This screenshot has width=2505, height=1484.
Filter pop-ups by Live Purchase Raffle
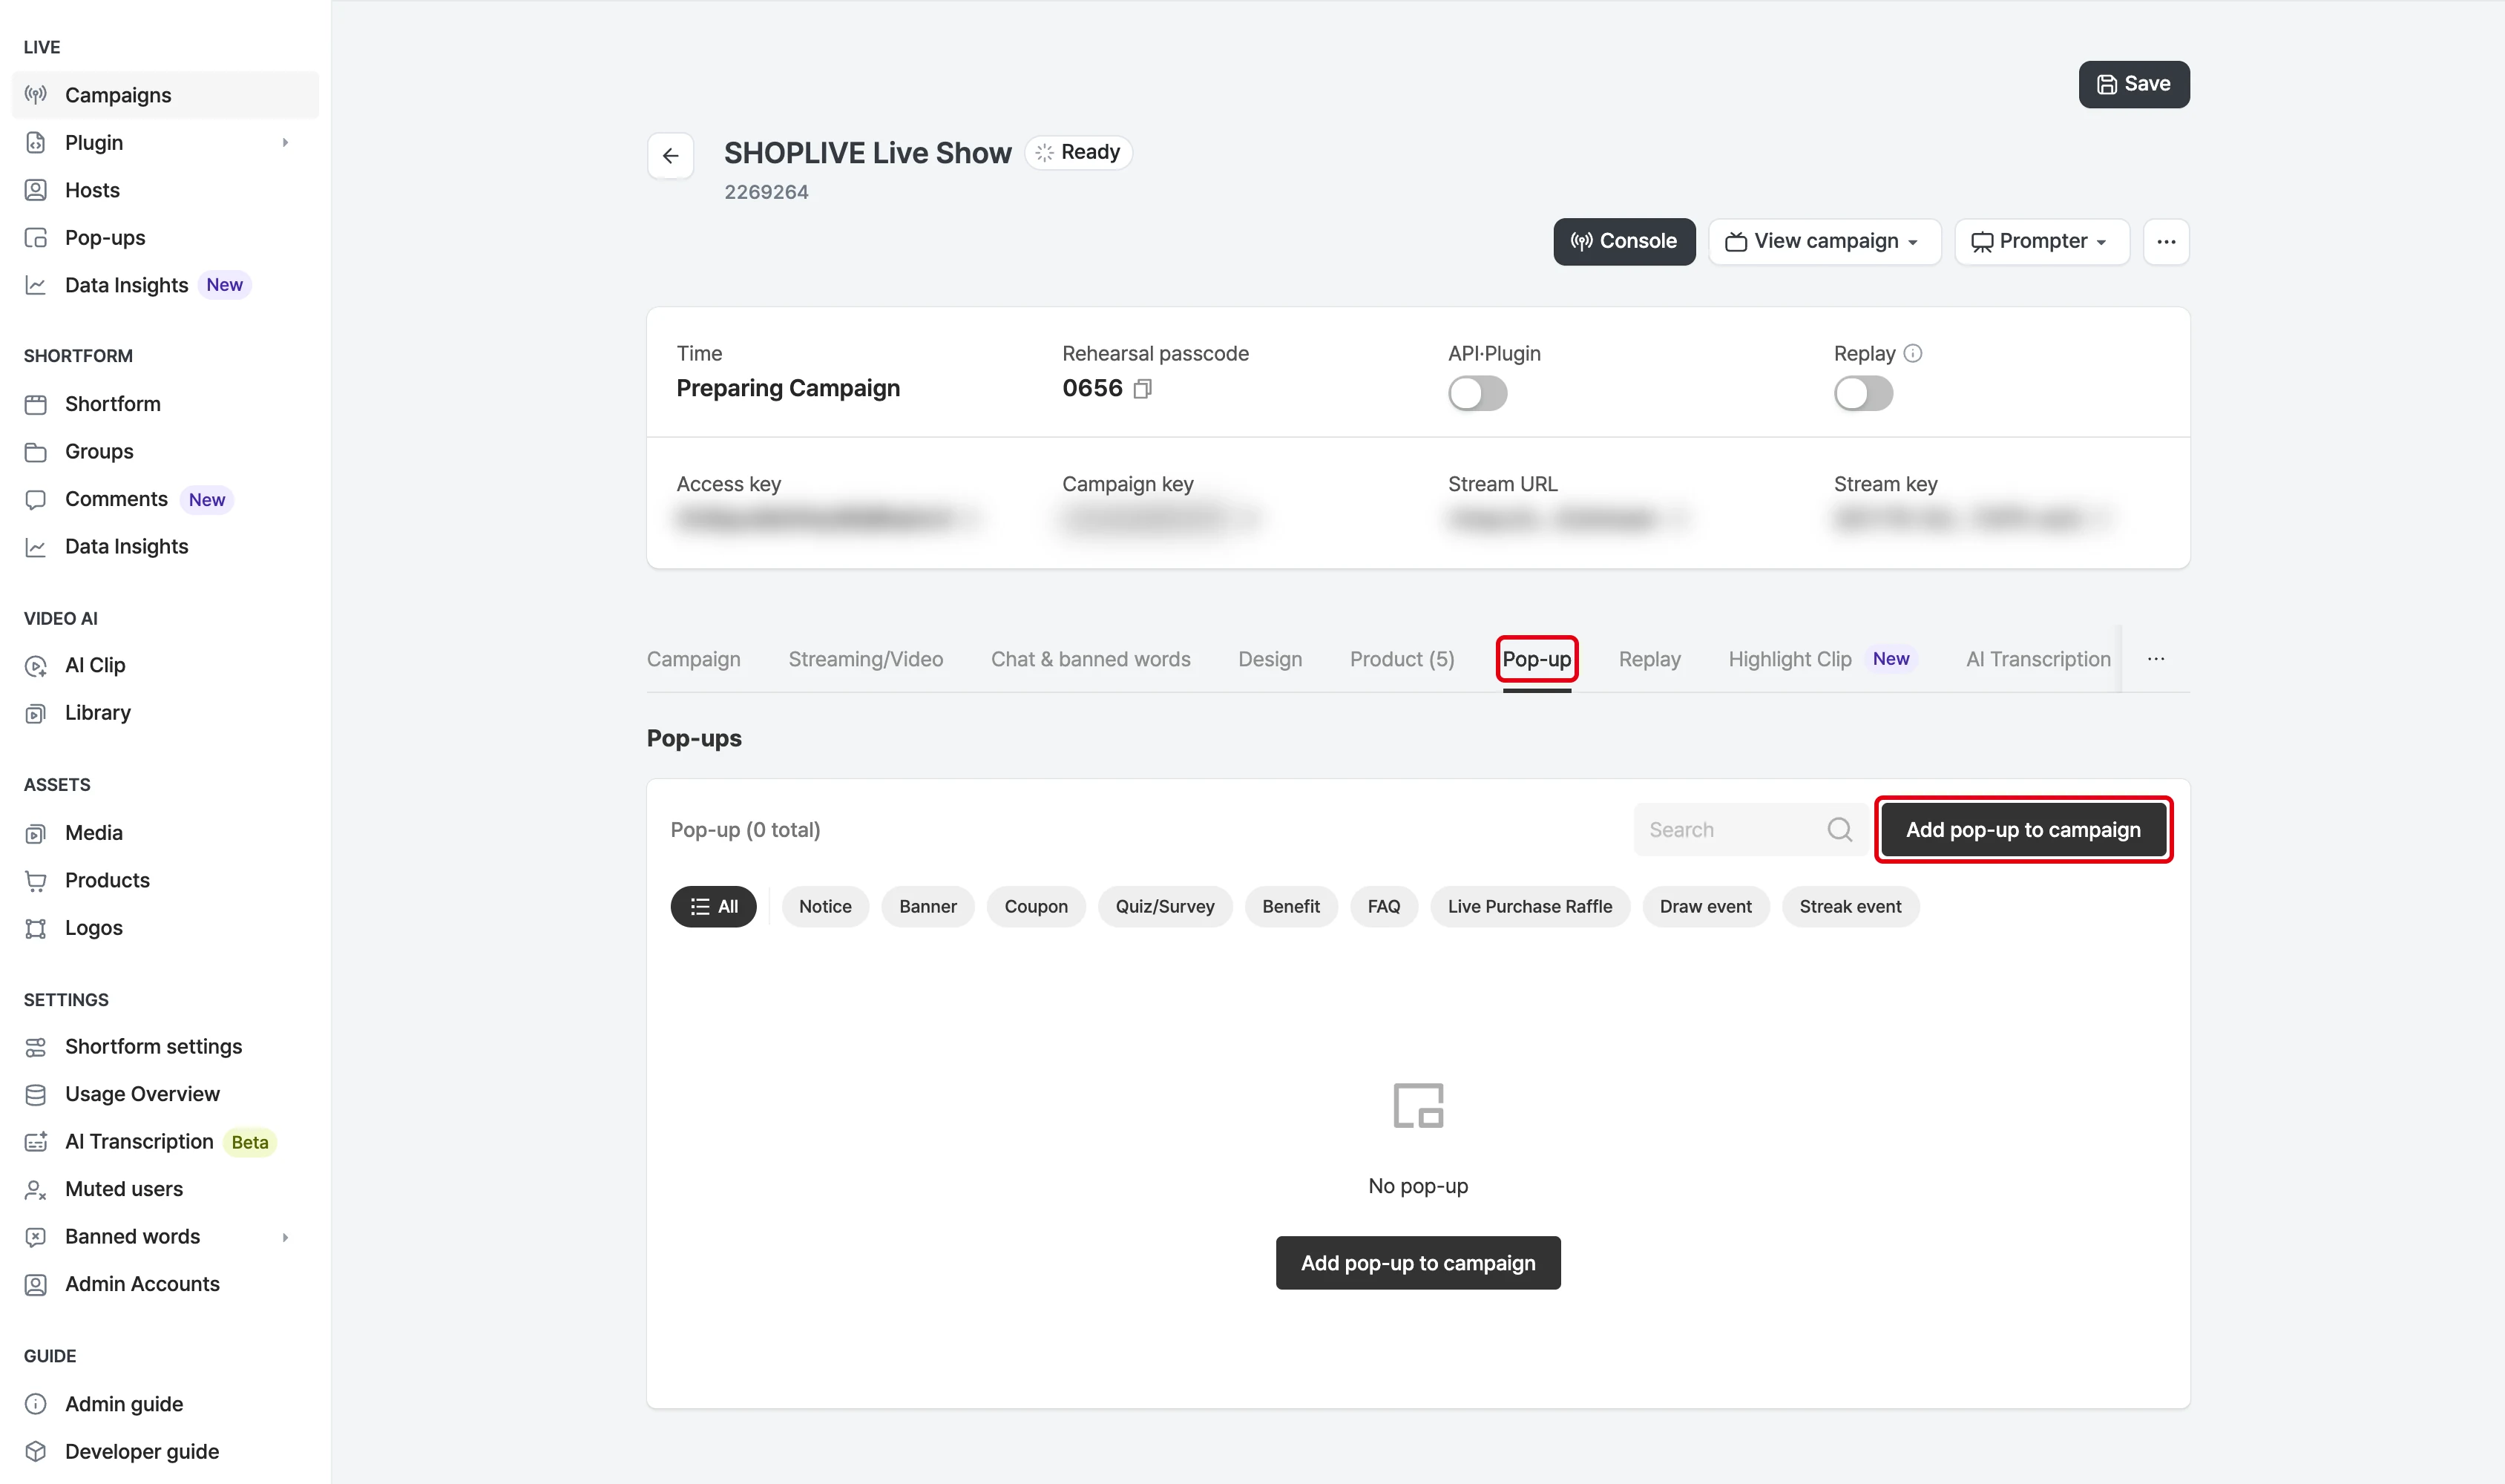[1530, 907]
